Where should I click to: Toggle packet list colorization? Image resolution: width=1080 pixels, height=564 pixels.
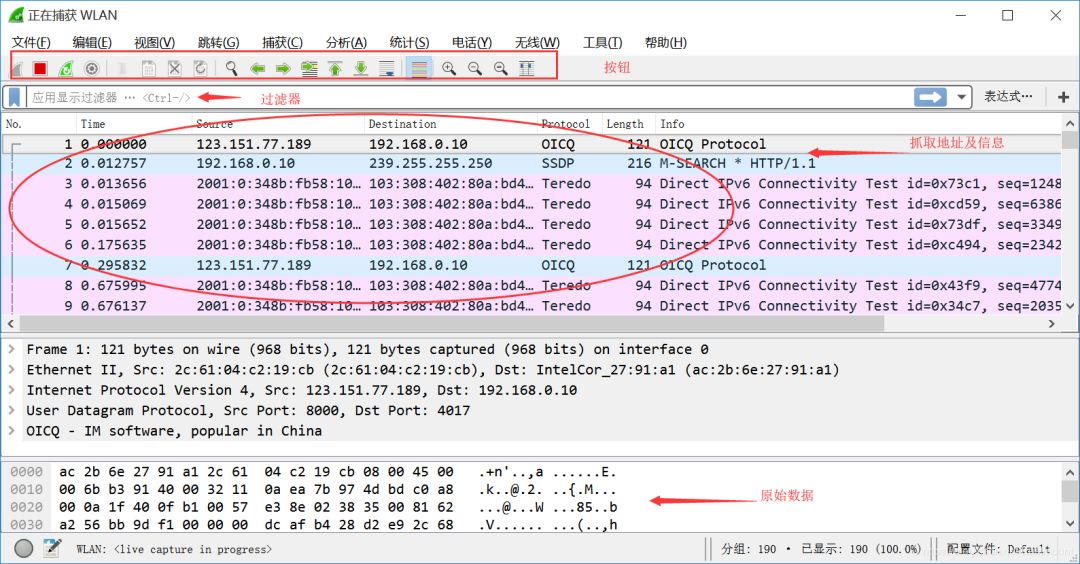click(x=419, y=68)
